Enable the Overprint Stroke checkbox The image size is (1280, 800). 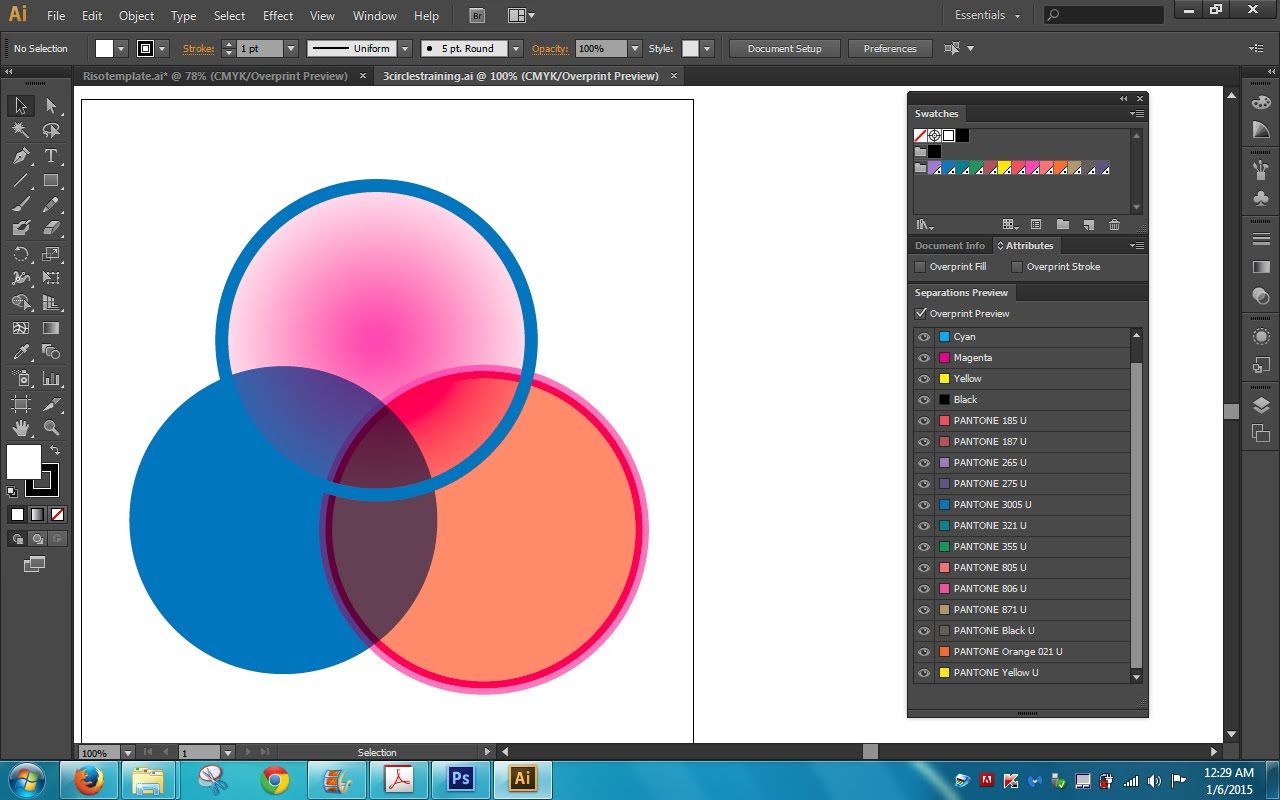pos(1017,267)
